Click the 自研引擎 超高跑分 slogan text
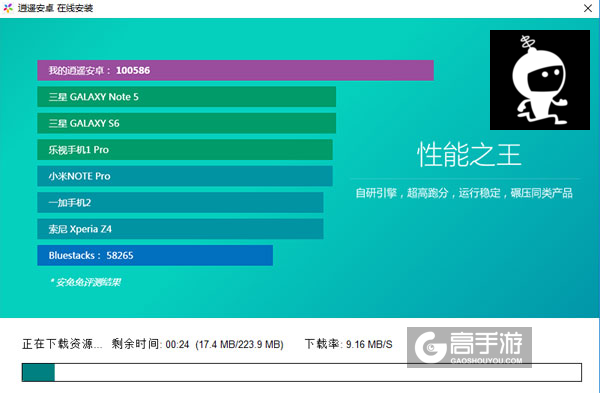Screen dimensions: 600x393 pyautogui.click(x=464, y=193)
